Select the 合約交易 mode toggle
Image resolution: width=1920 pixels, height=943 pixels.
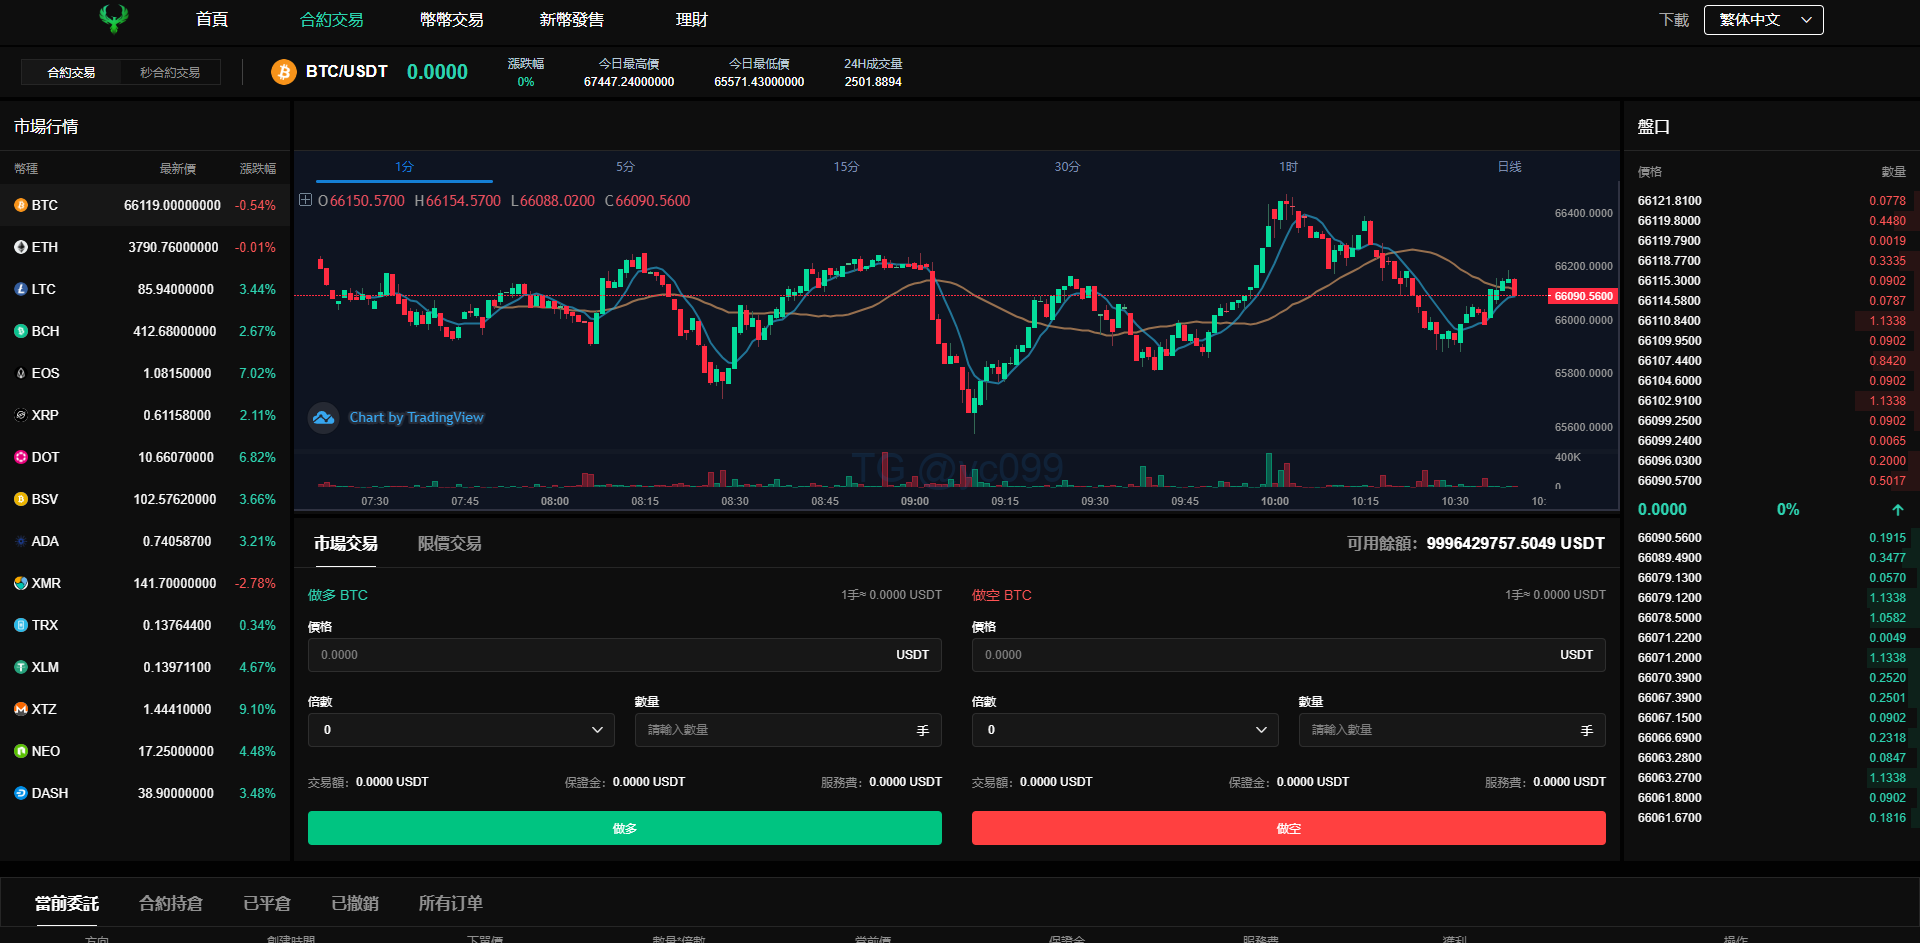(71, 72)
